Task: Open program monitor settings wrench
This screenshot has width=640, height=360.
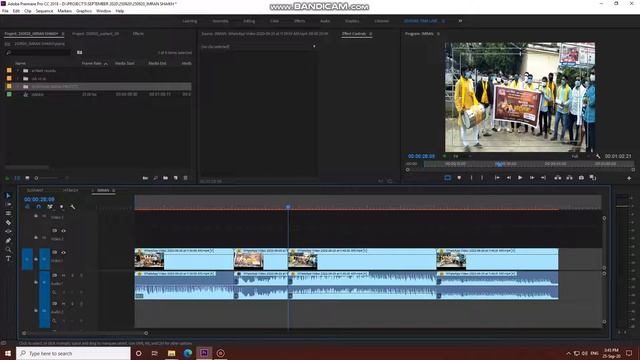Action: pos(598,156)
